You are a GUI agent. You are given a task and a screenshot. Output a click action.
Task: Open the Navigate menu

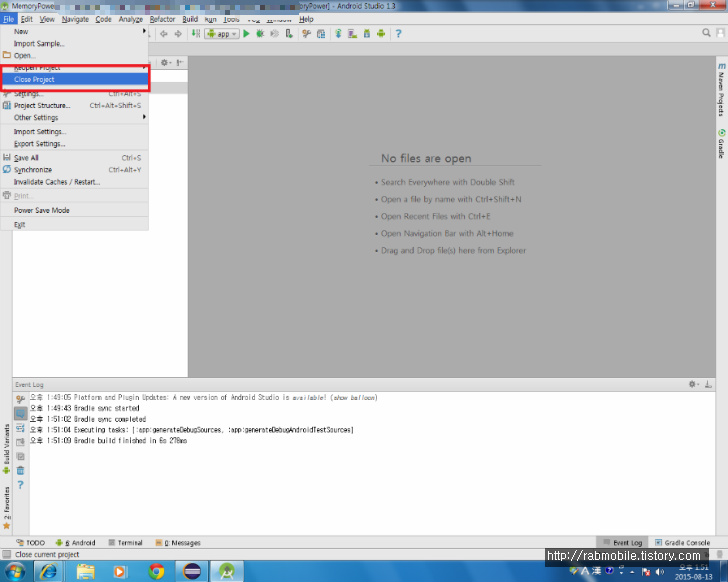(75, 19)
